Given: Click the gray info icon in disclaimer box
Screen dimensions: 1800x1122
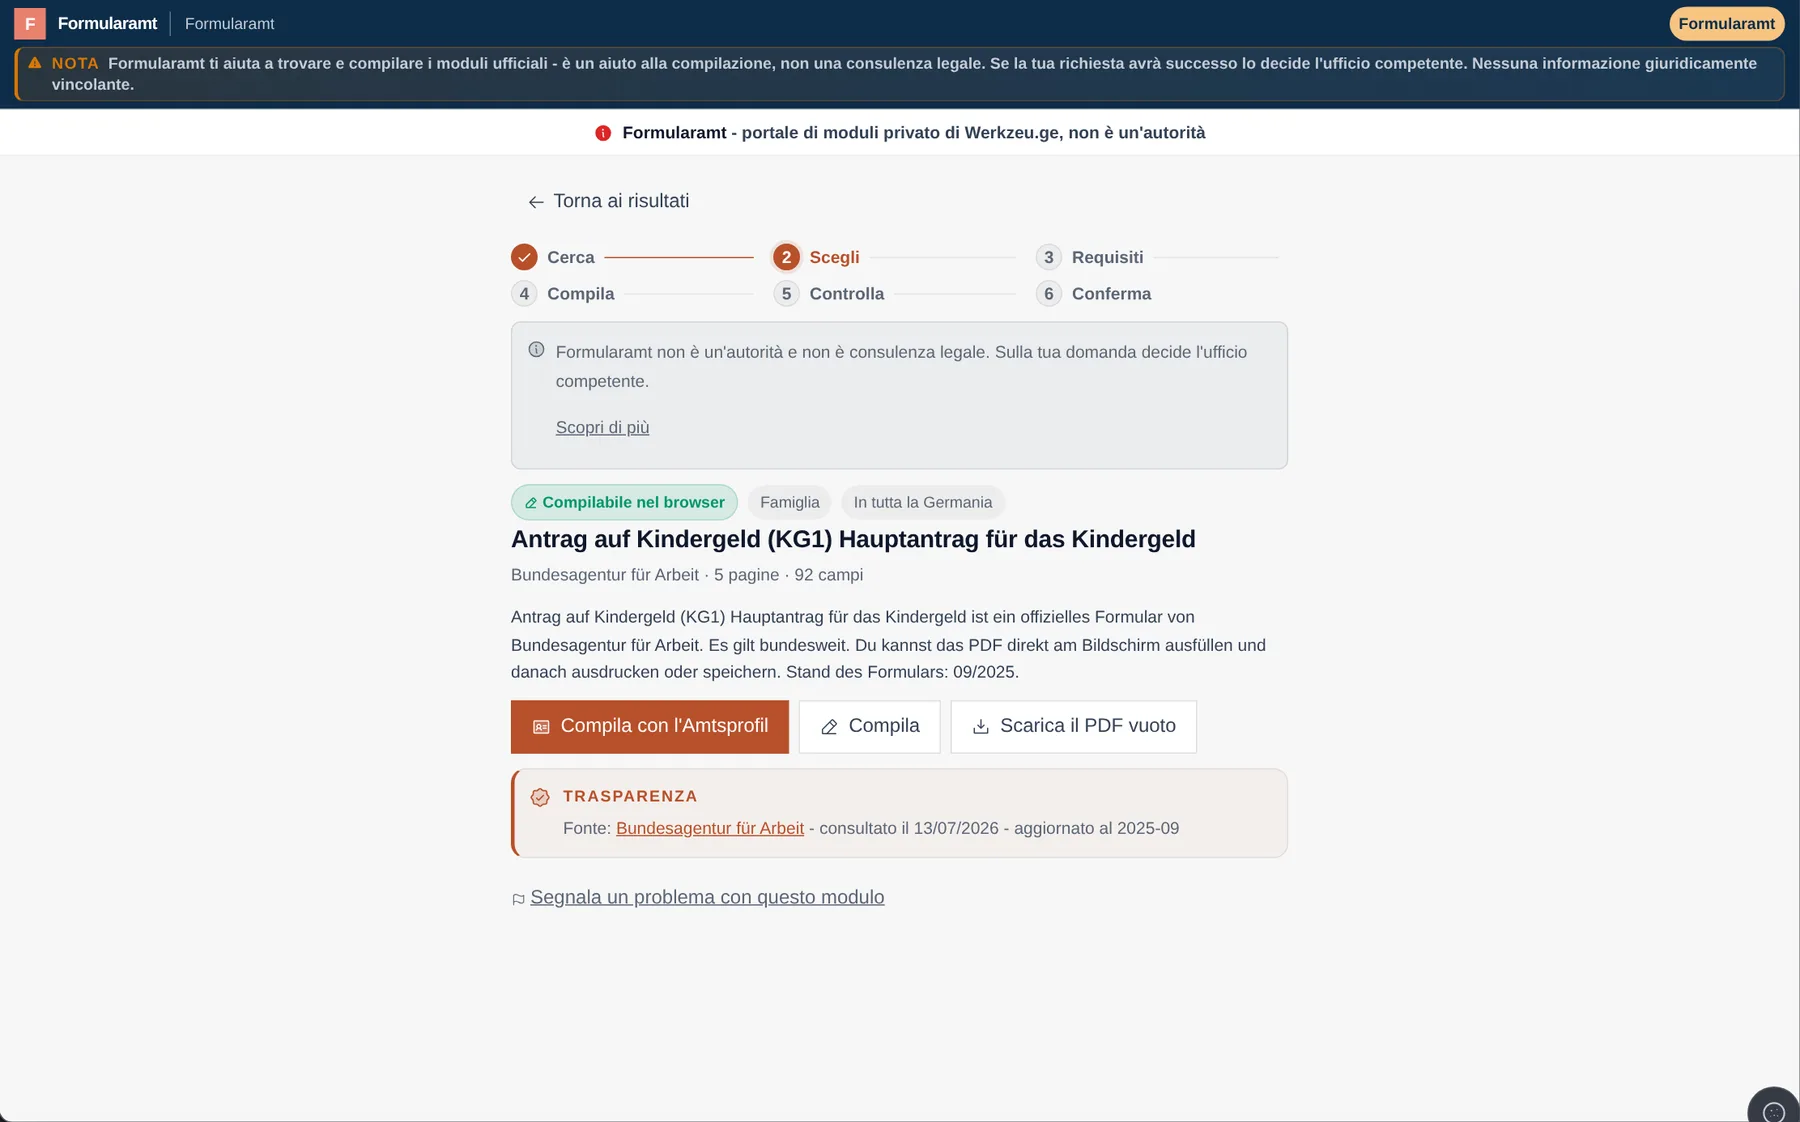Looking at the screenshot, I should click(536, 350).
